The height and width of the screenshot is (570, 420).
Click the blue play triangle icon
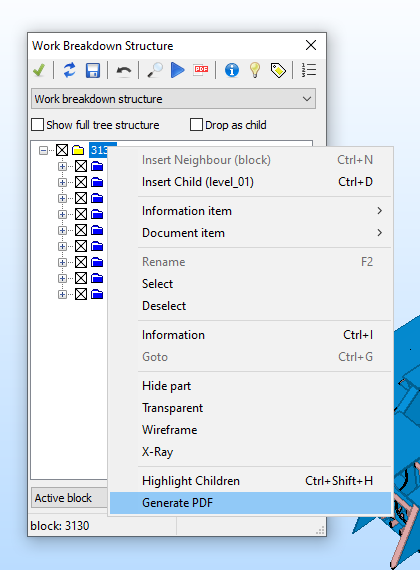(178, 70)
